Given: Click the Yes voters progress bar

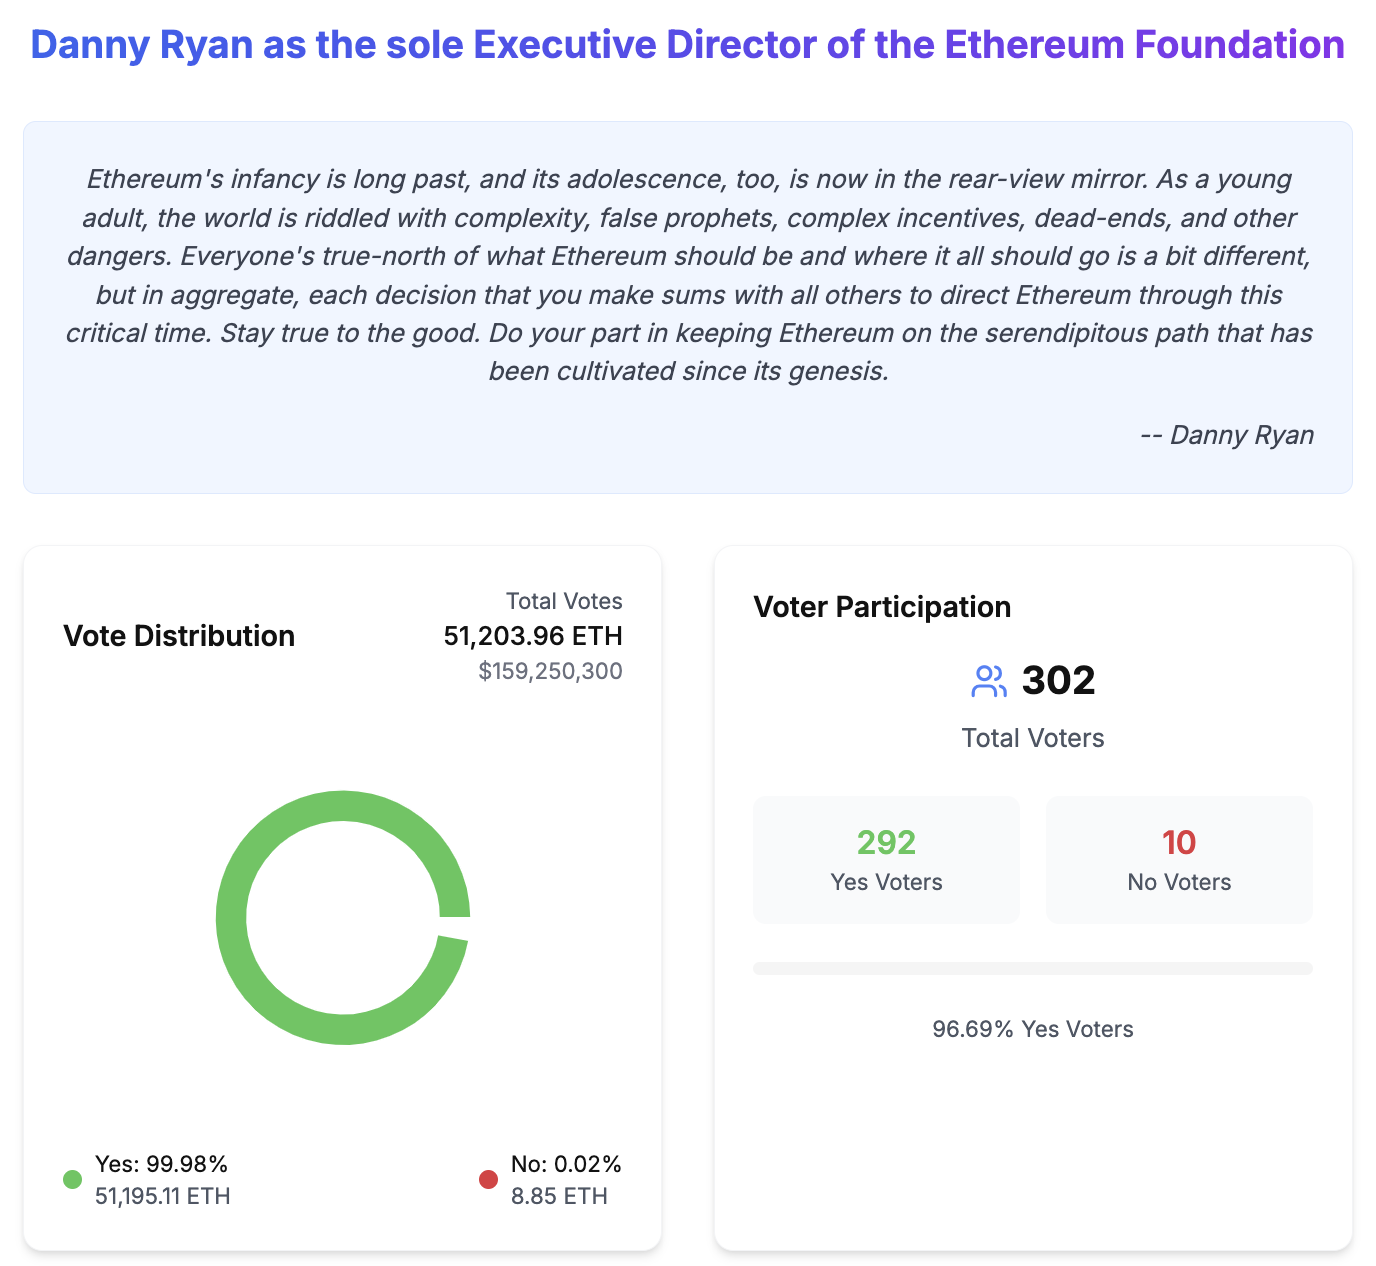Looking at the screenshot, I should tap(1032, 968).
